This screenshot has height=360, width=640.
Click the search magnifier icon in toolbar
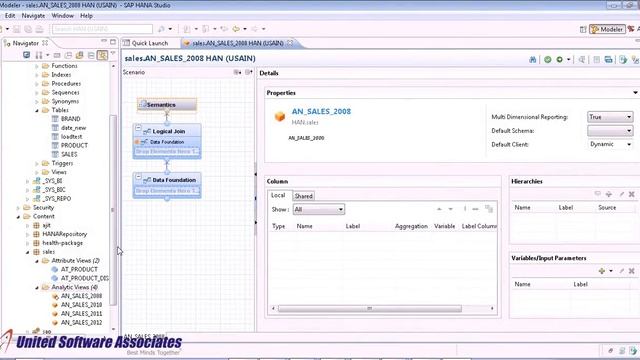click(x=161, y=29)
